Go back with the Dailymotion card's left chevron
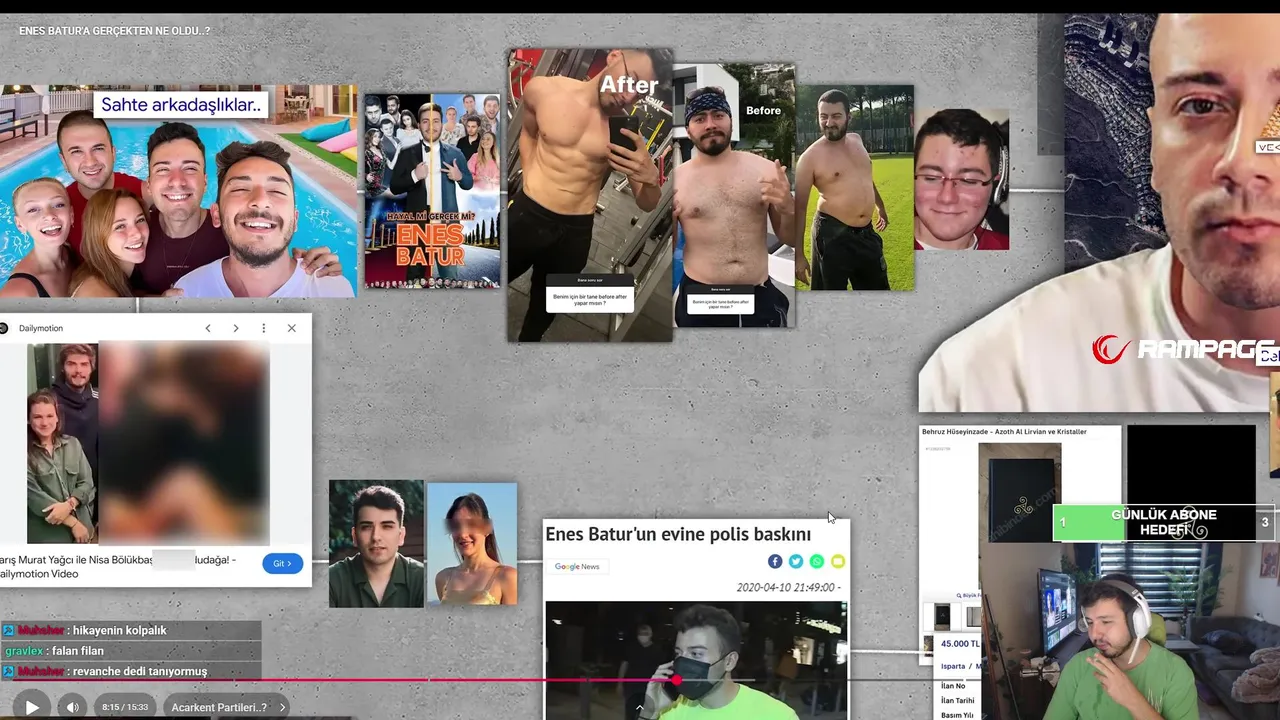 pyautogui.click(x=208, y=328)
